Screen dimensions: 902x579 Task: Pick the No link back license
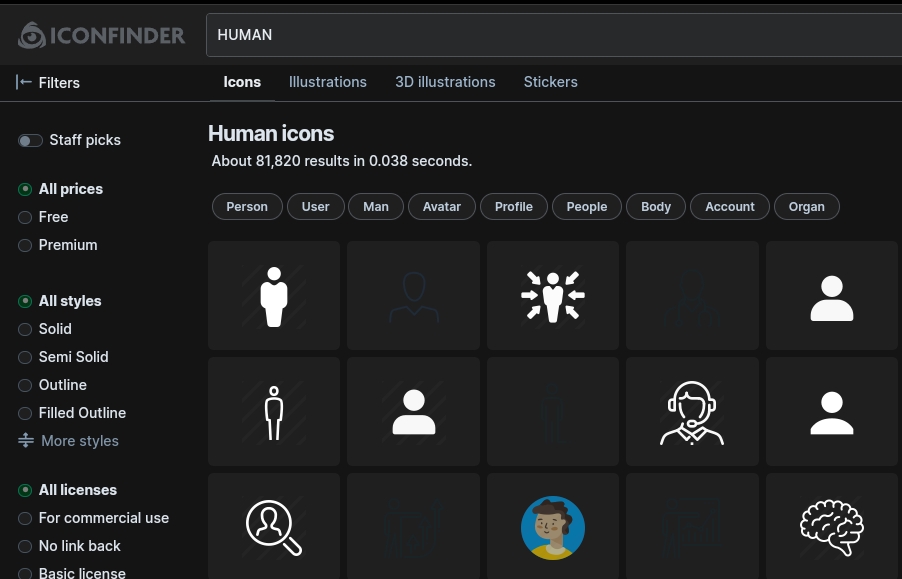click(x=25, y=546)
